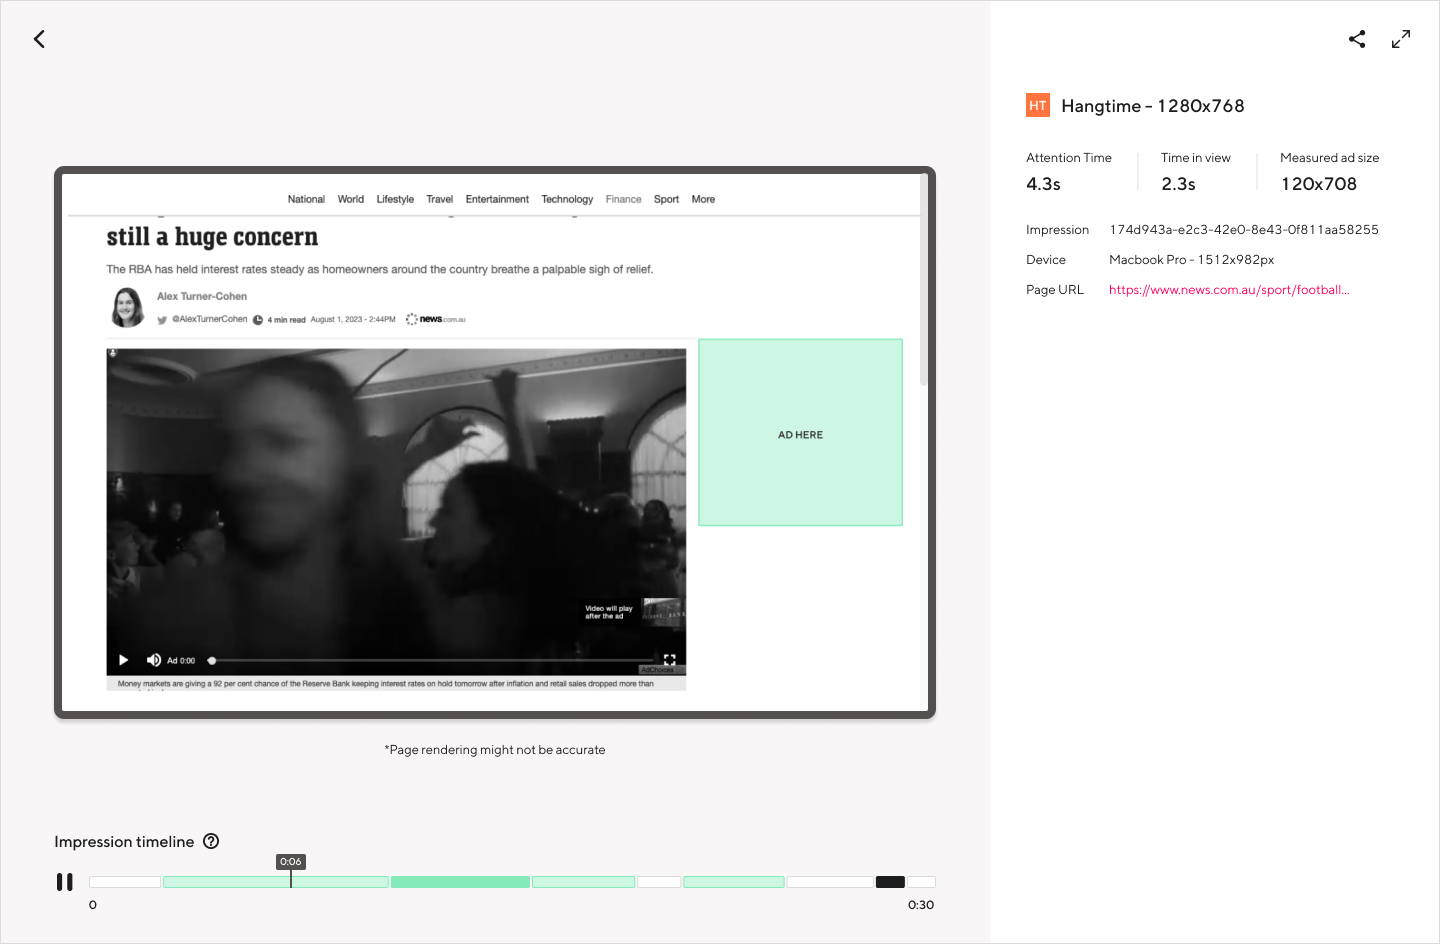1440x944 pixels.
Task: Mute the video using the speaker icon
Action: click(154, 660)
